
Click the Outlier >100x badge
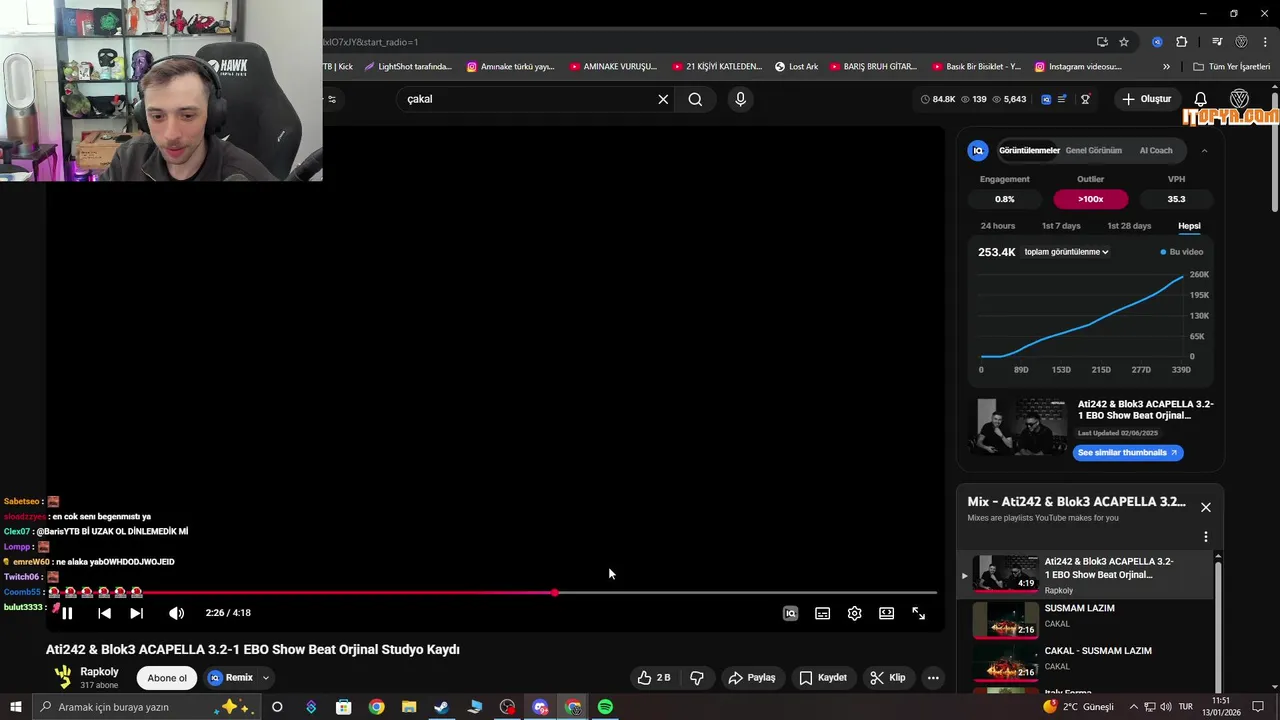tap(1090, 199)
